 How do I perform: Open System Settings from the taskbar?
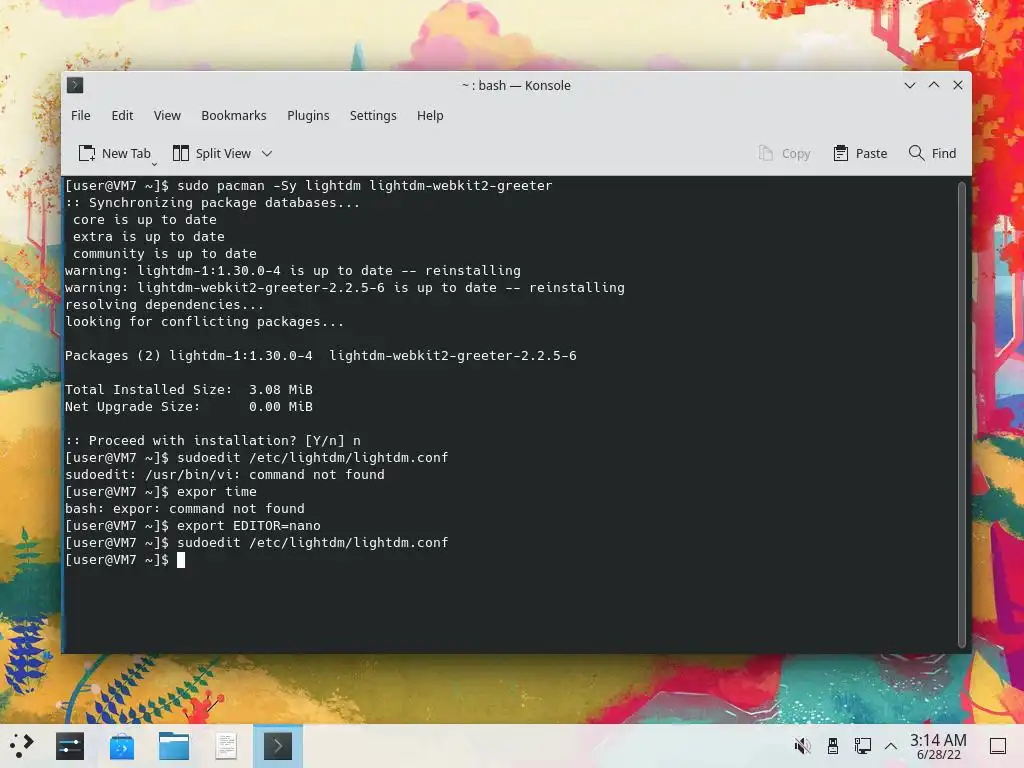[x=70, y=746]
